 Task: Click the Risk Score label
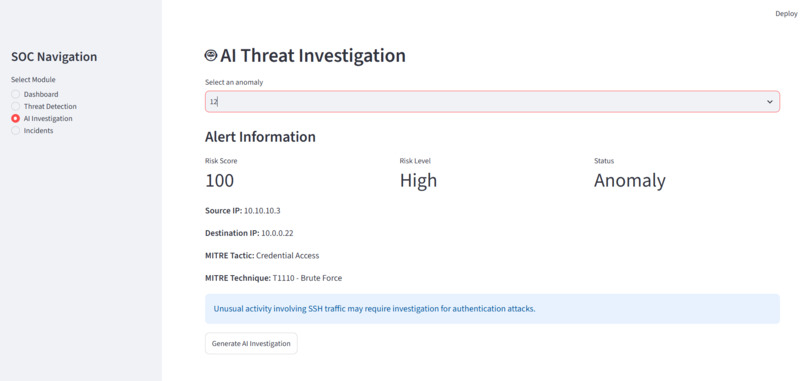[221, 161]
